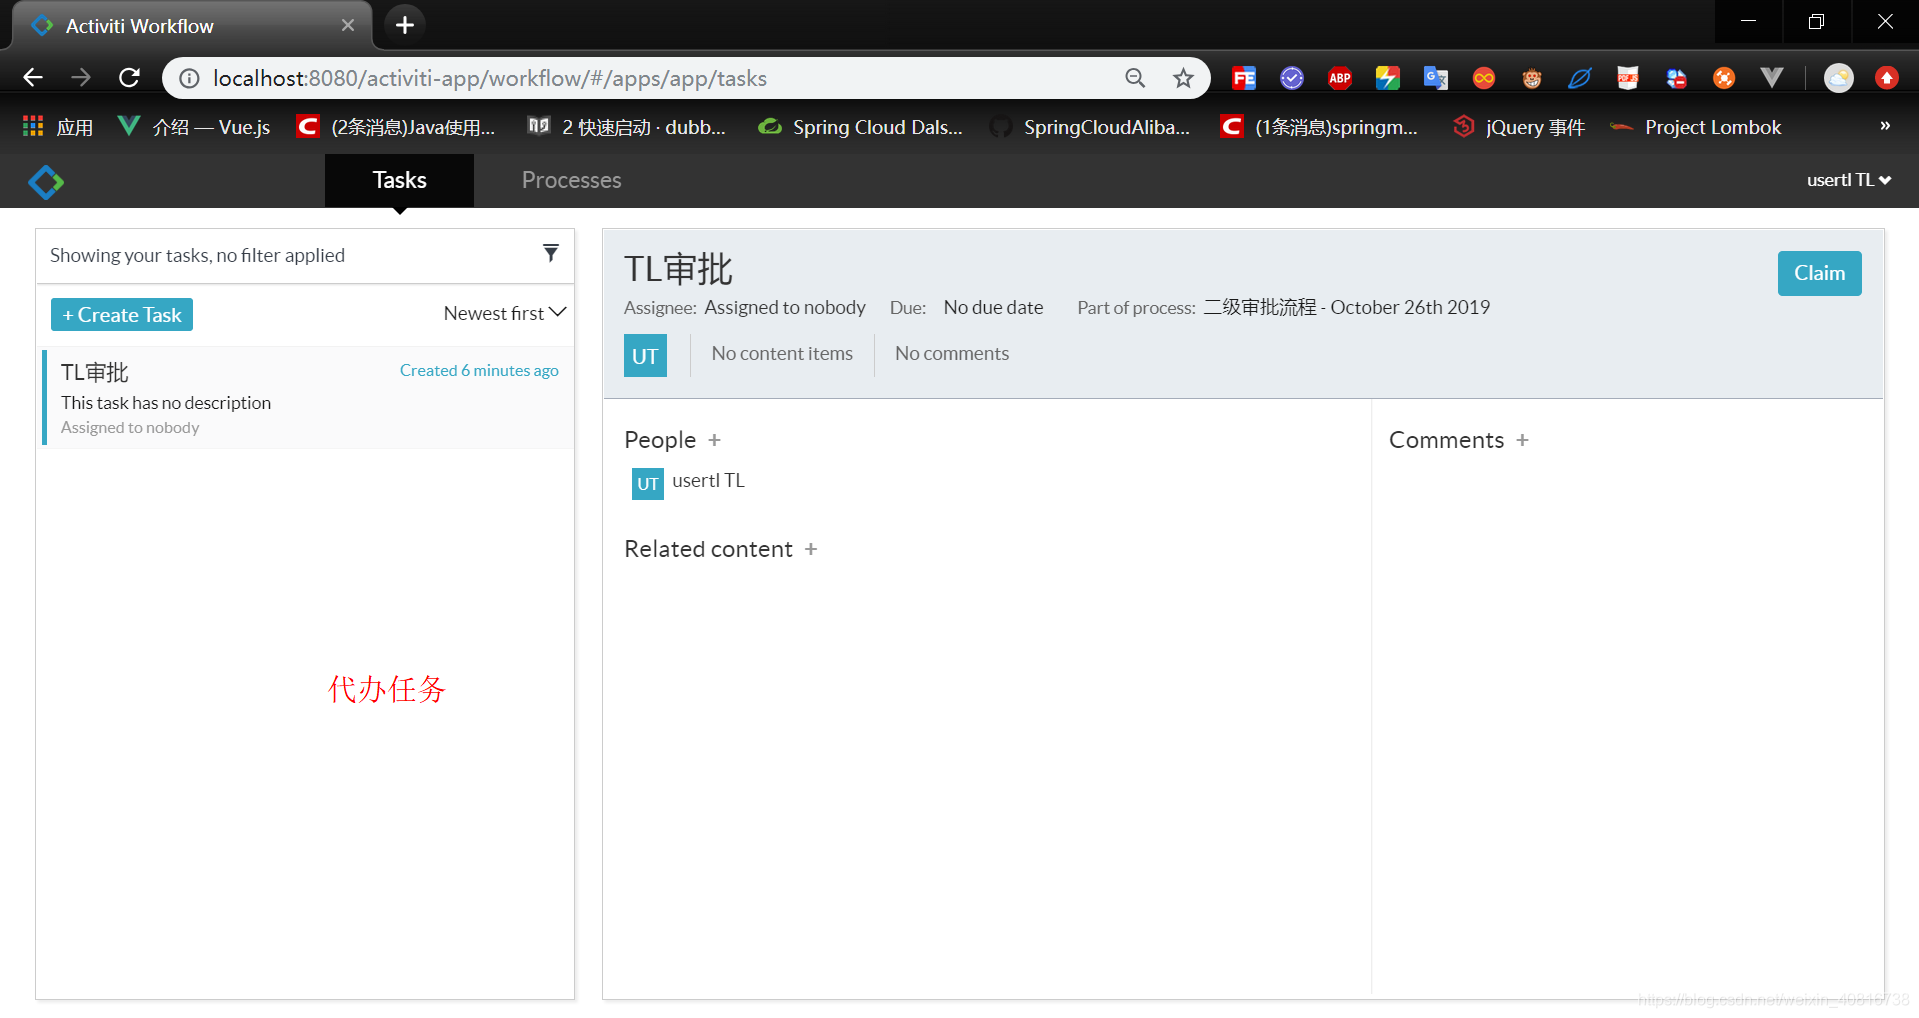Click the plus icon next to Related content

[811, 549]
